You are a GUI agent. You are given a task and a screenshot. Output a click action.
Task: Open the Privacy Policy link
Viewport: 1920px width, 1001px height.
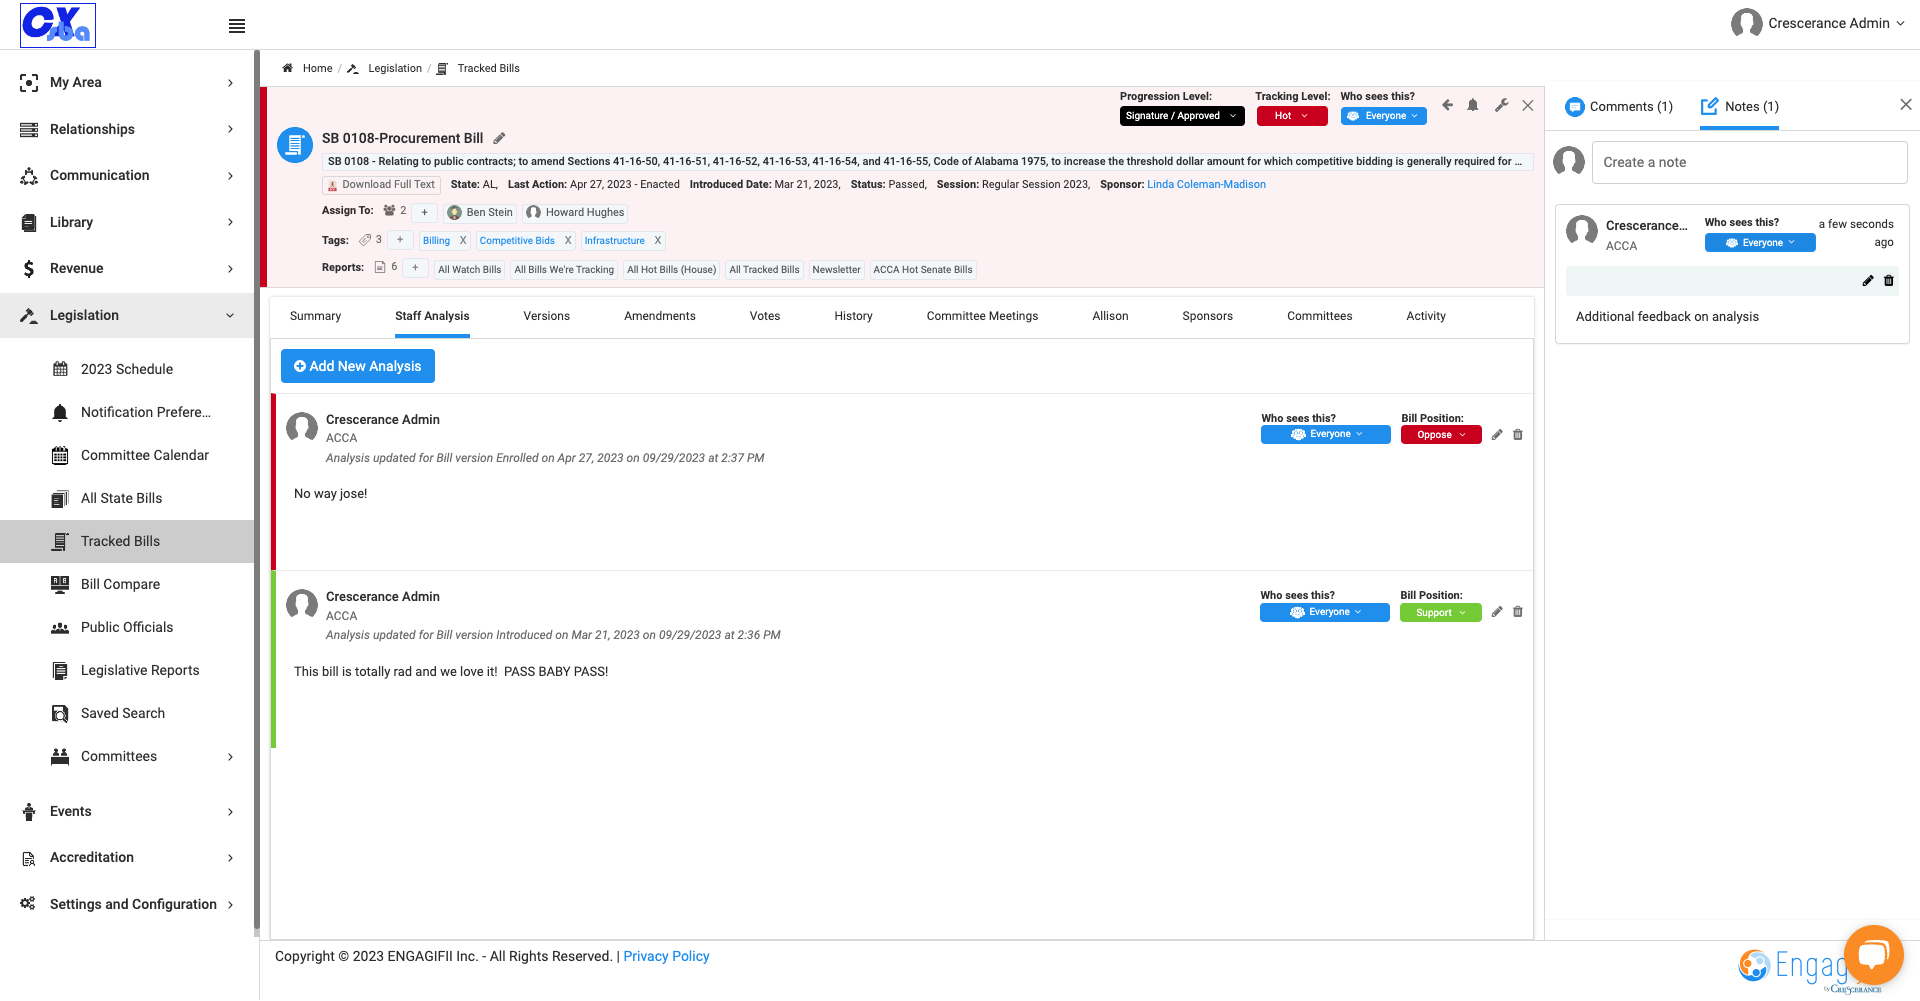click(x=666, y=957)
